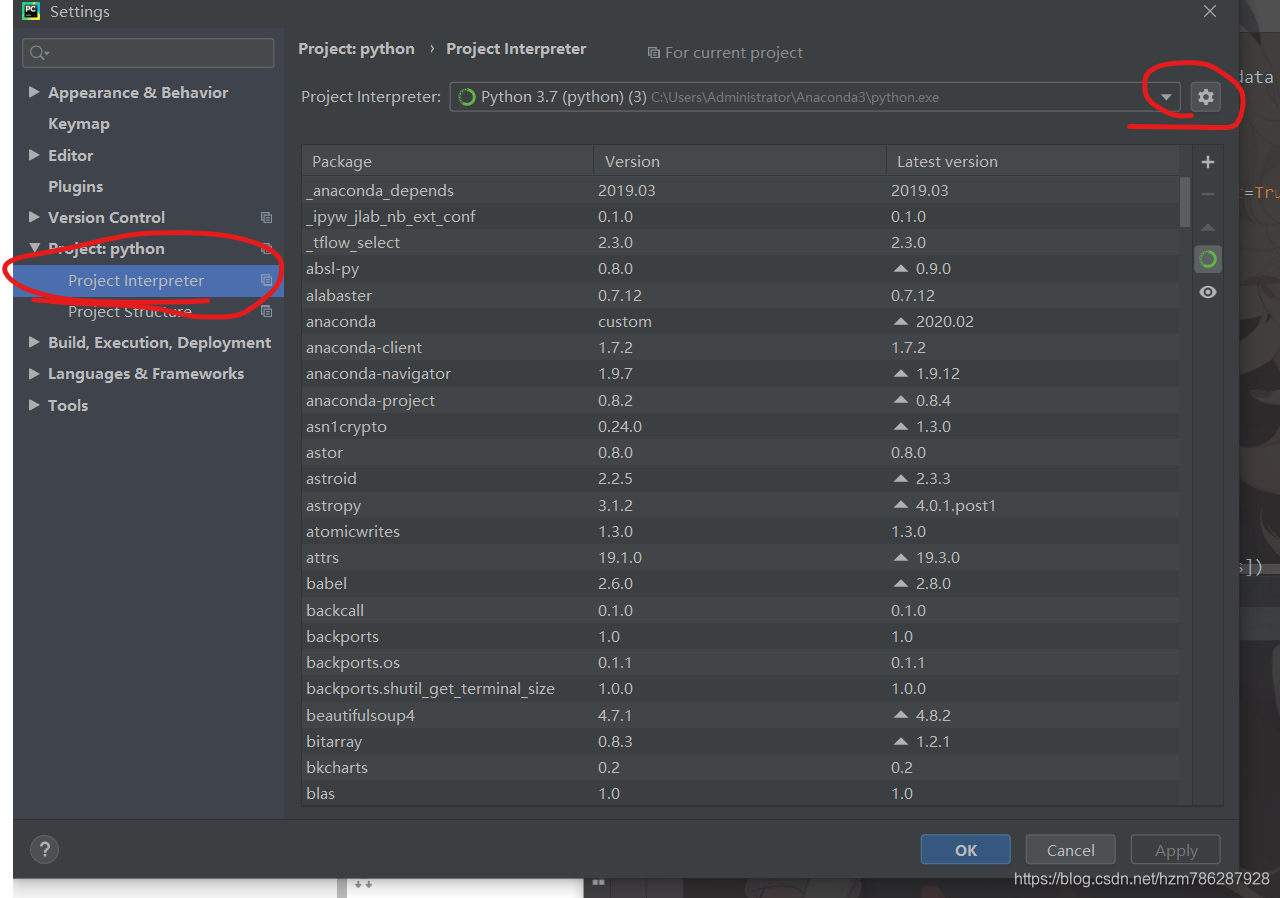Confirm settings with the OK button
Screen dimensions: 1280x898
pyautogui.click(x=966, y=850)
